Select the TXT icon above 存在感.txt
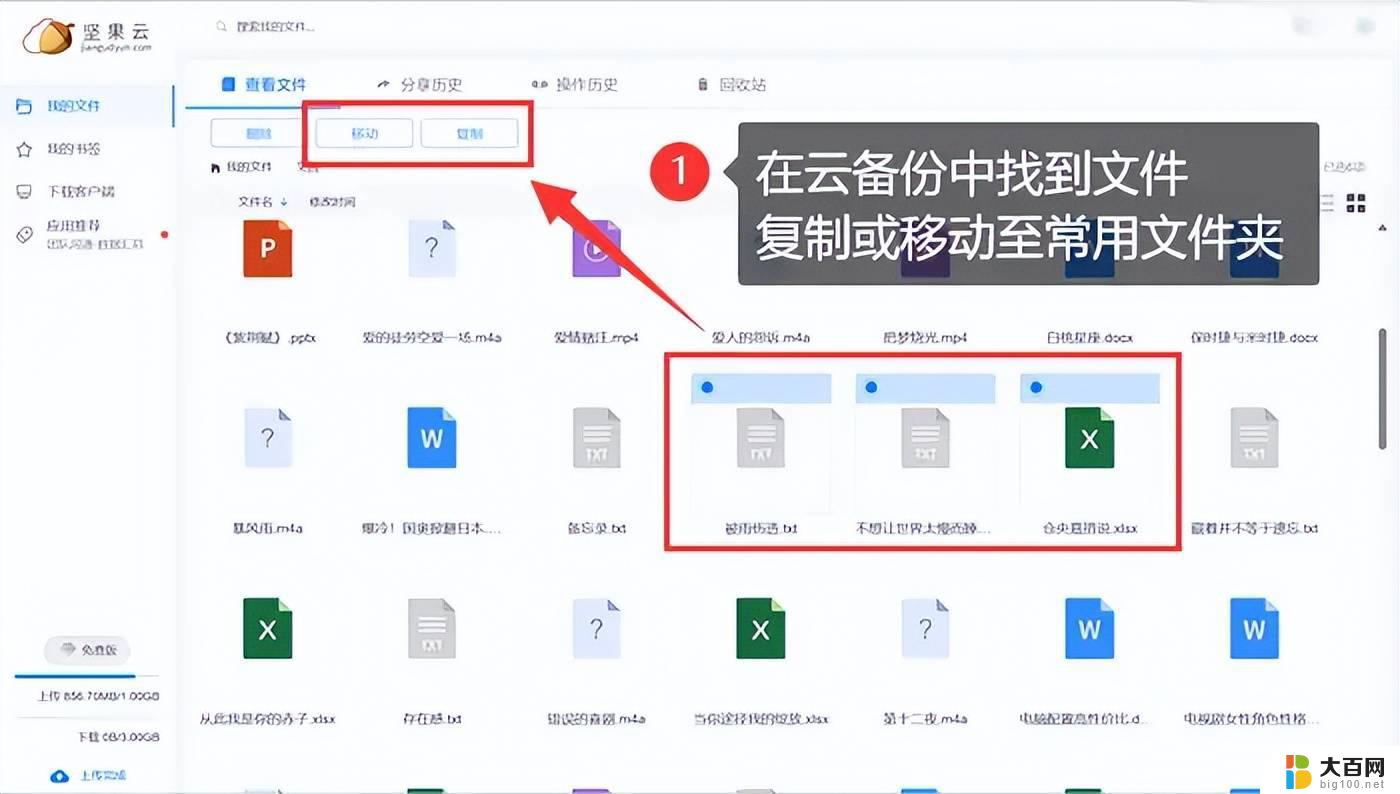 (x=432, y=629)
